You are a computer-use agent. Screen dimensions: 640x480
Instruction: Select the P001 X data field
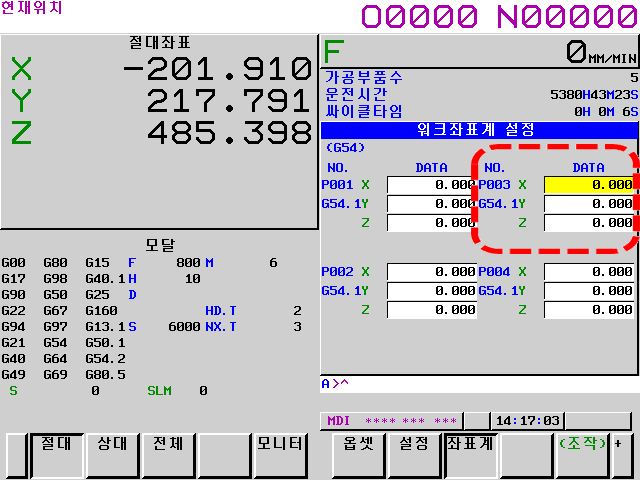[x=431, y=185]
